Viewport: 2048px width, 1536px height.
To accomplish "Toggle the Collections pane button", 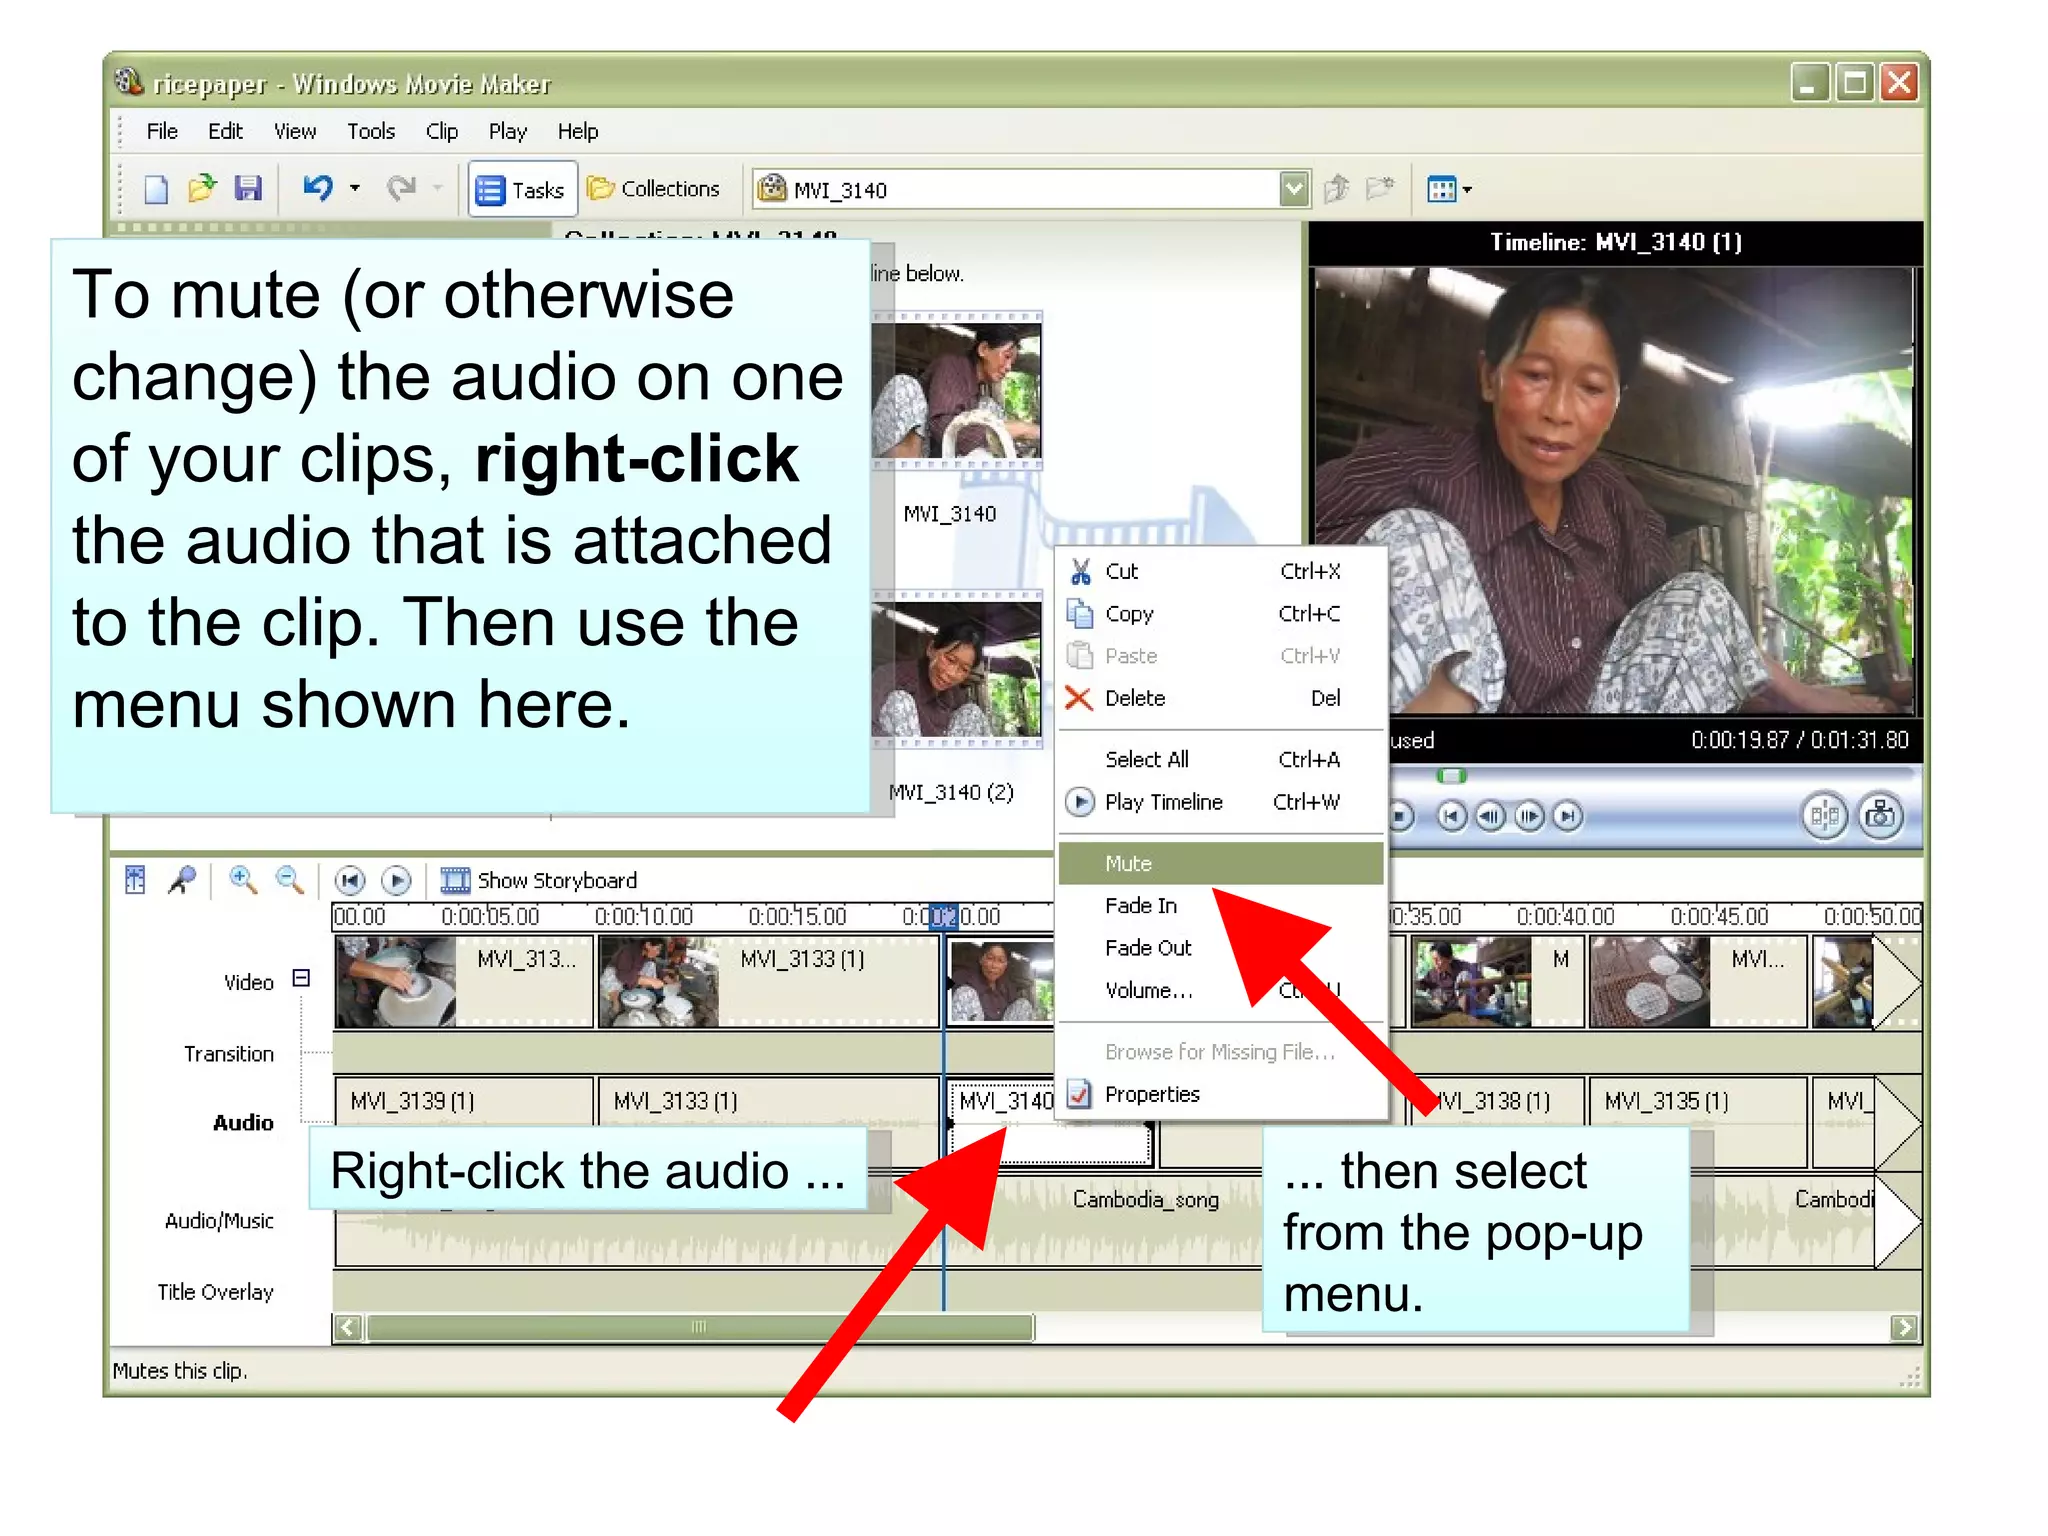I will [x=654, y=189].
